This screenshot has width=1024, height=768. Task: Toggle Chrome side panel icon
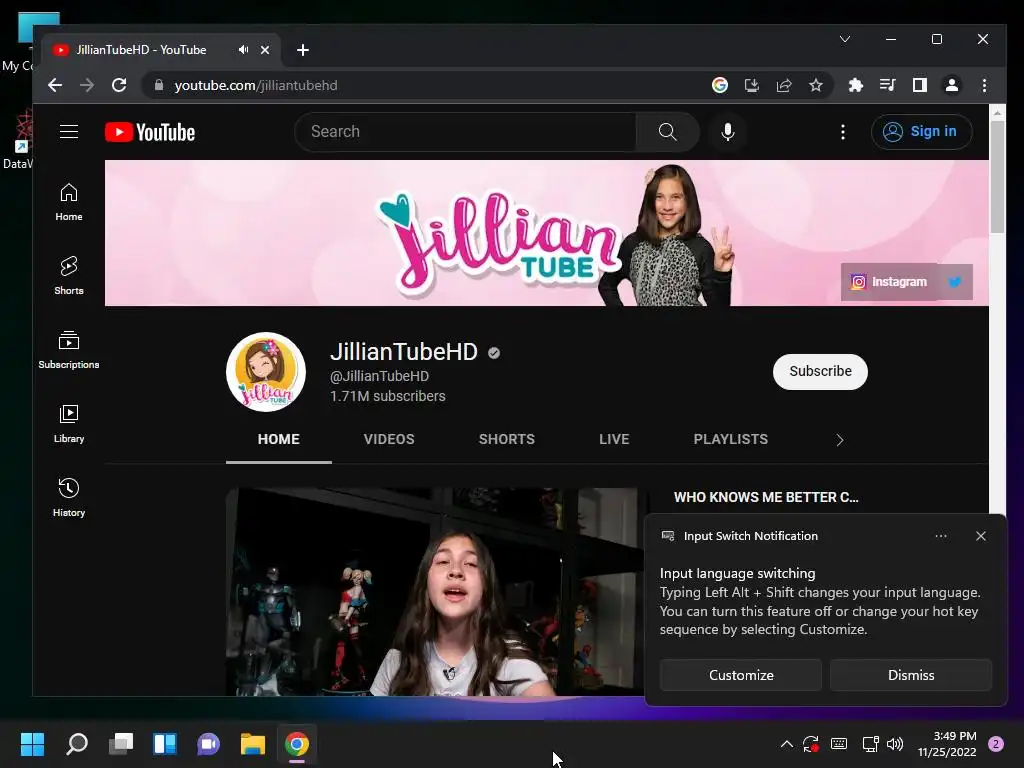[x=920, y=85]
